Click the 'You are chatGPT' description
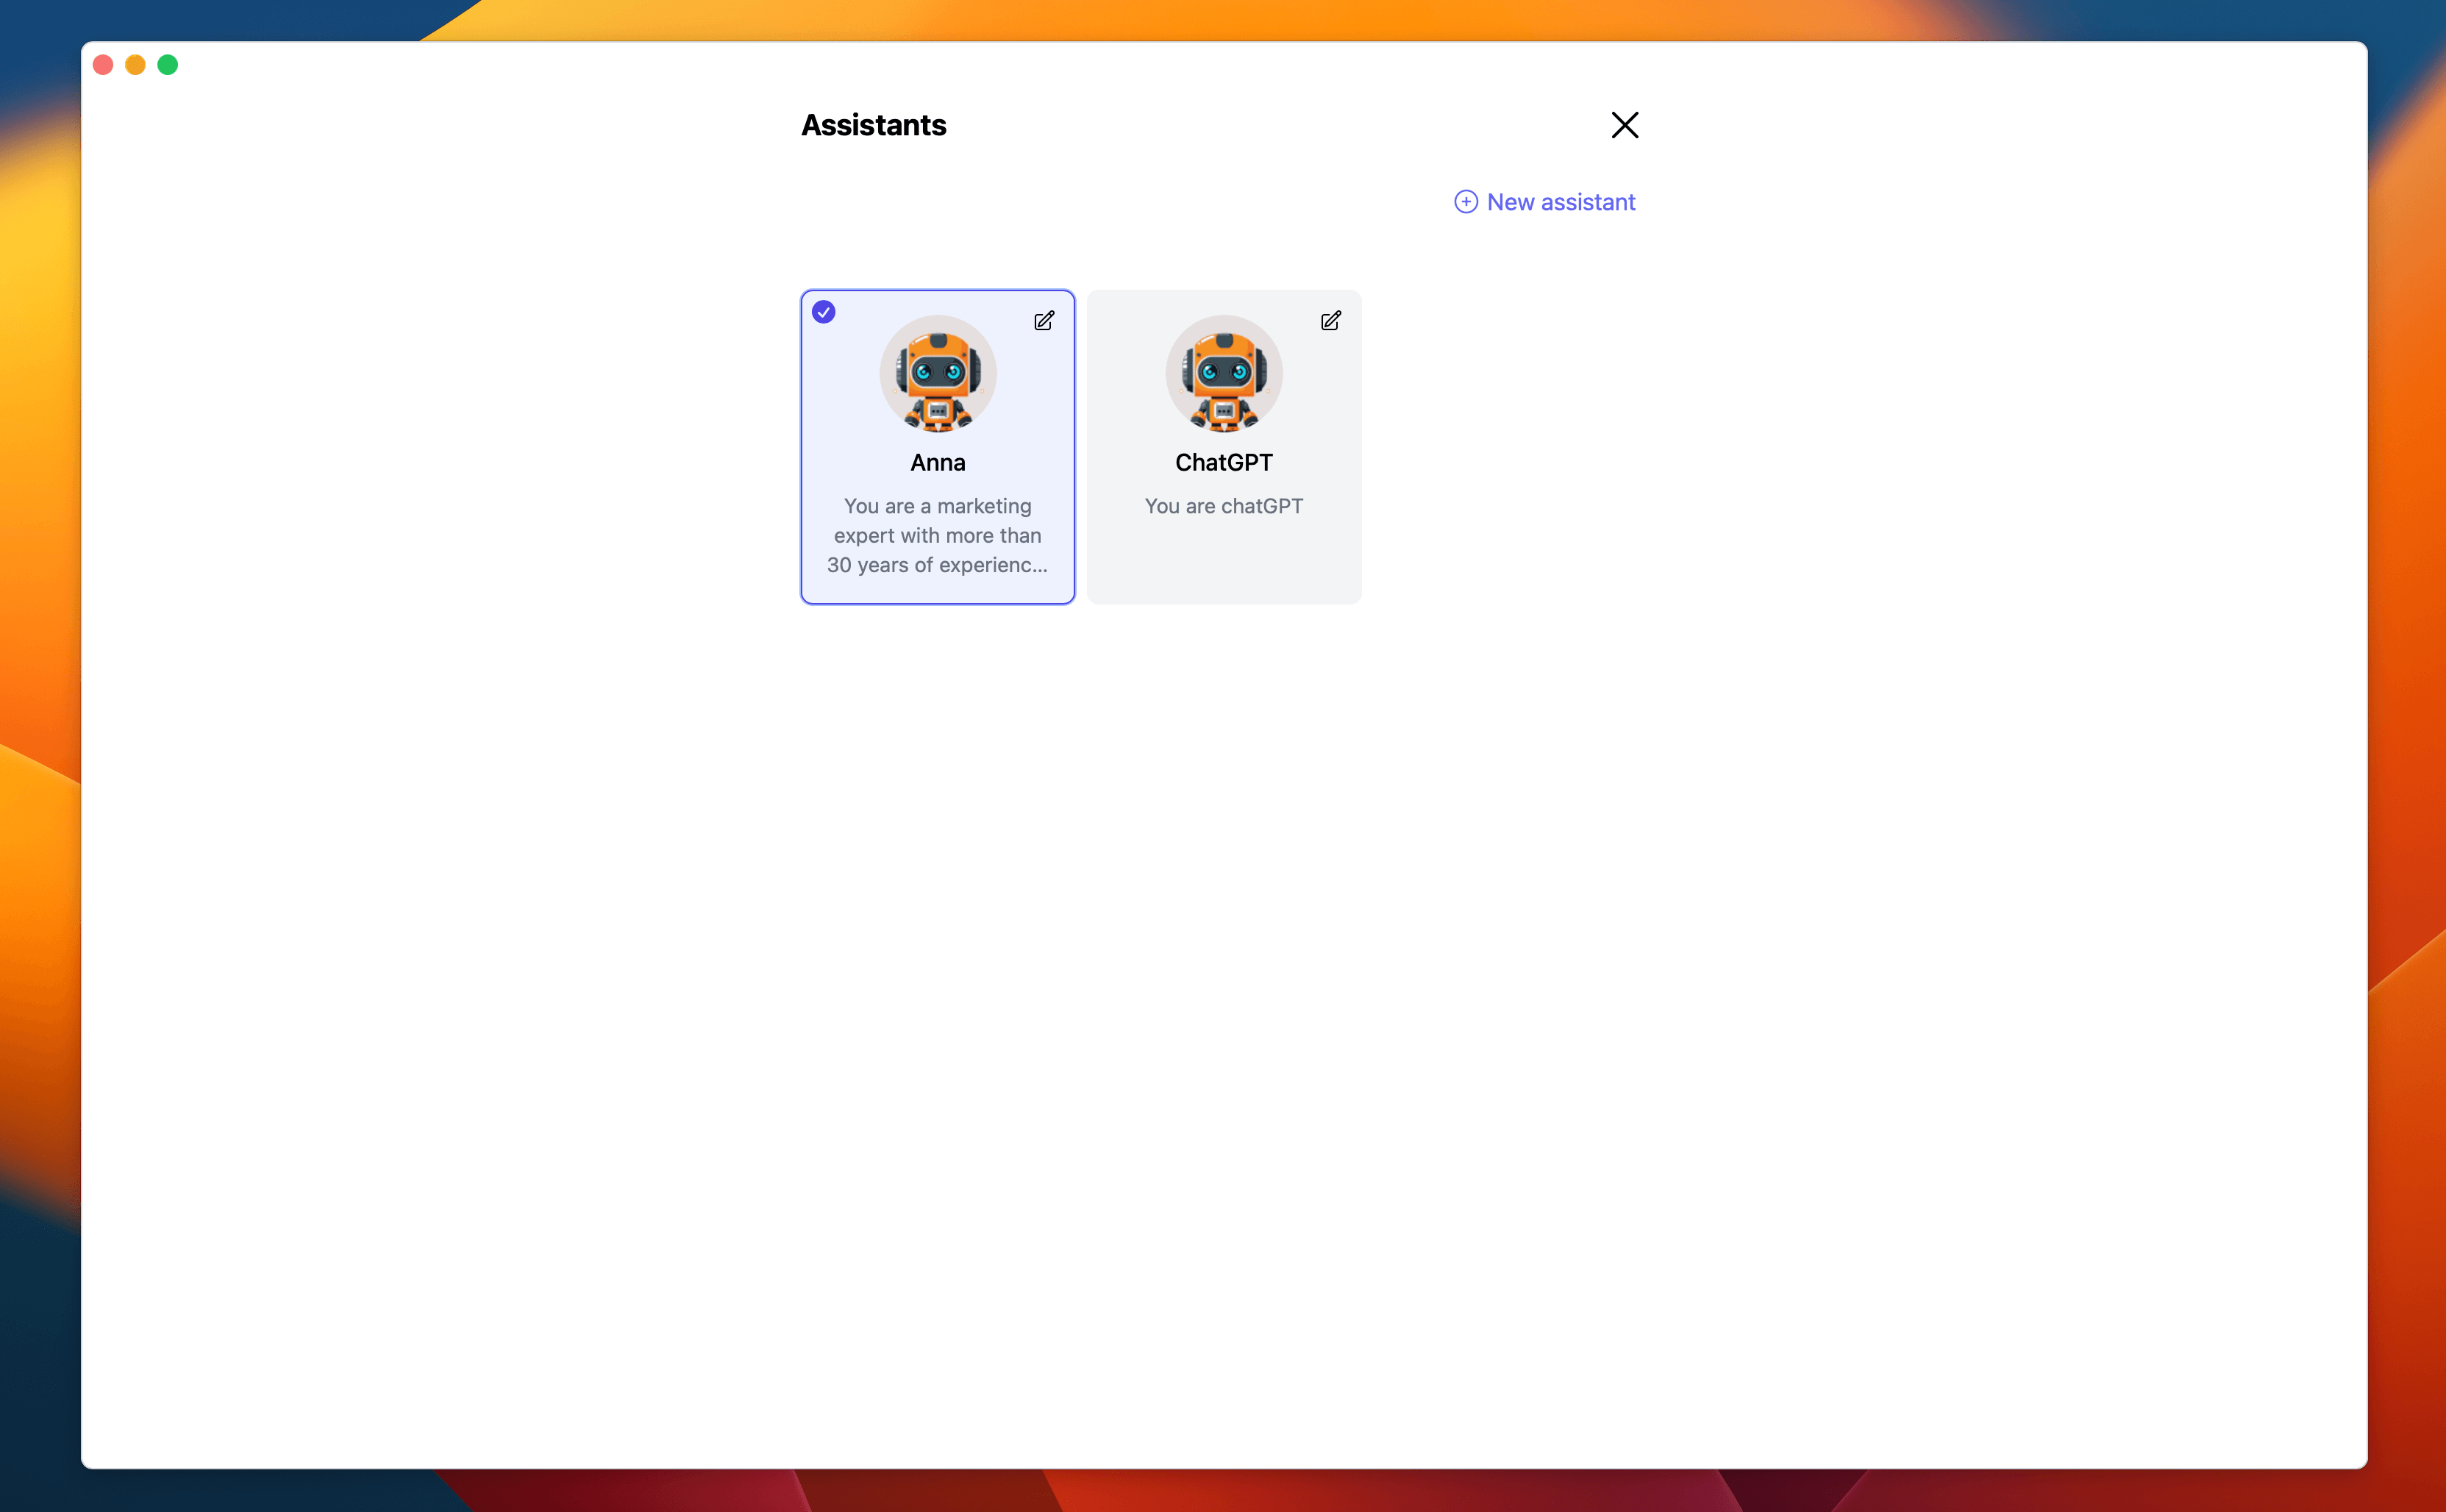Screen dimensions: 2446x1512 click(1224, 506)
